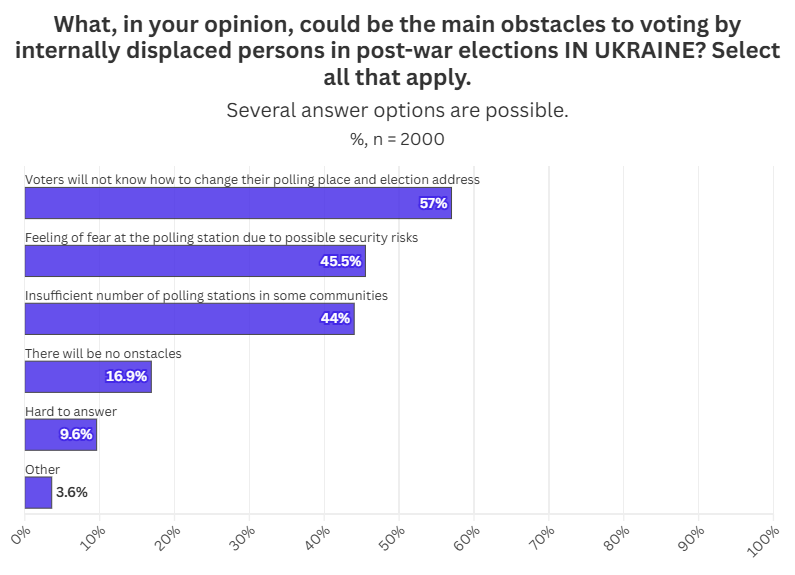Click the small Other bar
The height and width of the screenshot is (575, 795).
pyautogui.click(x=38, y=492)
